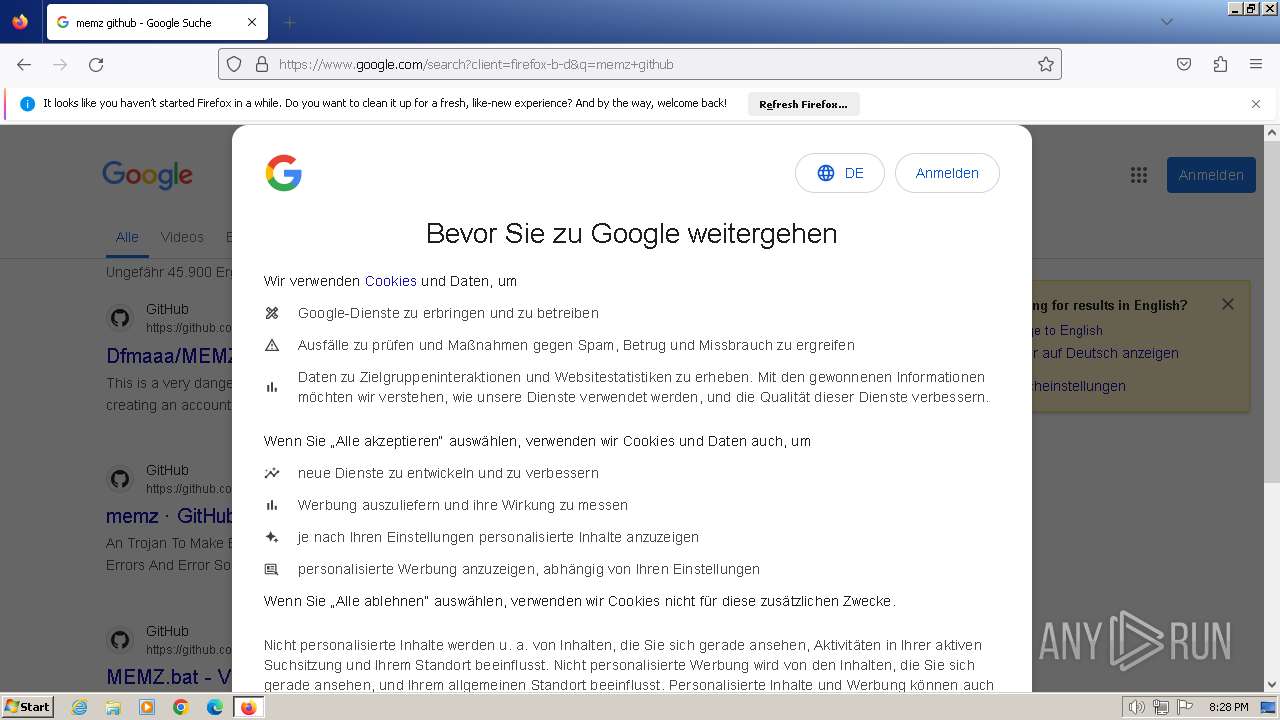Click the Firefox taskbar button

click(x=248, y=707)
